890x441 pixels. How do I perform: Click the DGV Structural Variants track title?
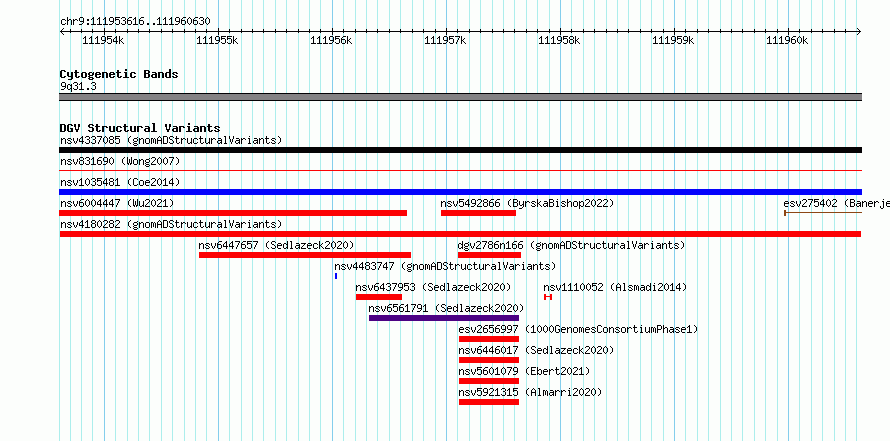click(140, 128)
